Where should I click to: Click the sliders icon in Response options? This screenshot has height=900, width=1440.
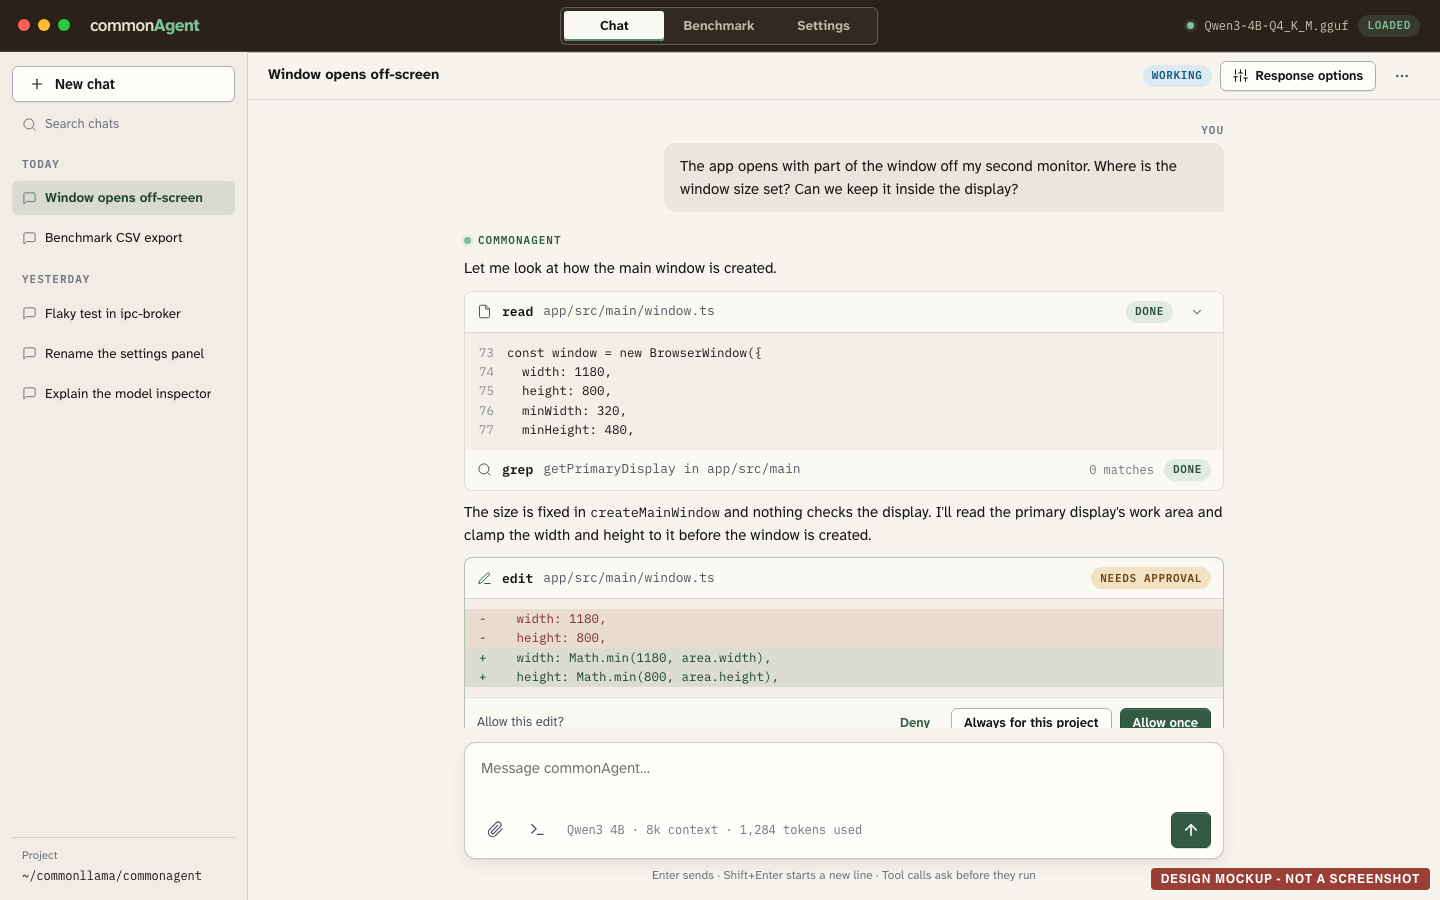[x=1240, y=76]
